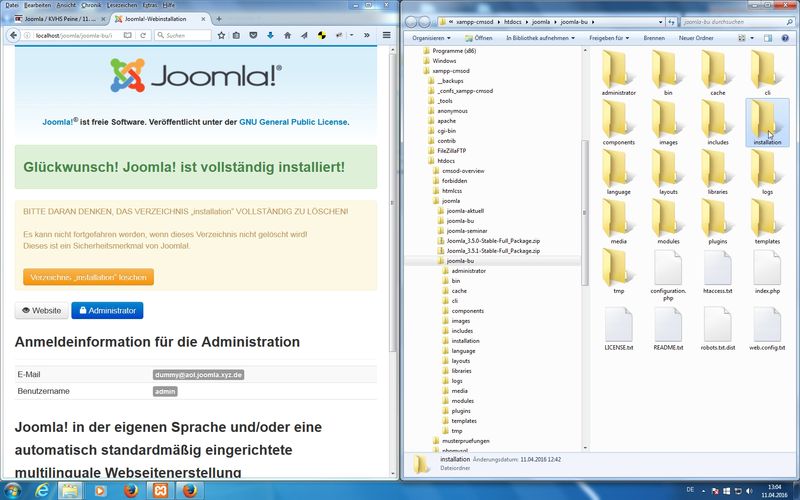
Task: Close the Joomla!-Webinstallation tab
Action: pos(203,19)
